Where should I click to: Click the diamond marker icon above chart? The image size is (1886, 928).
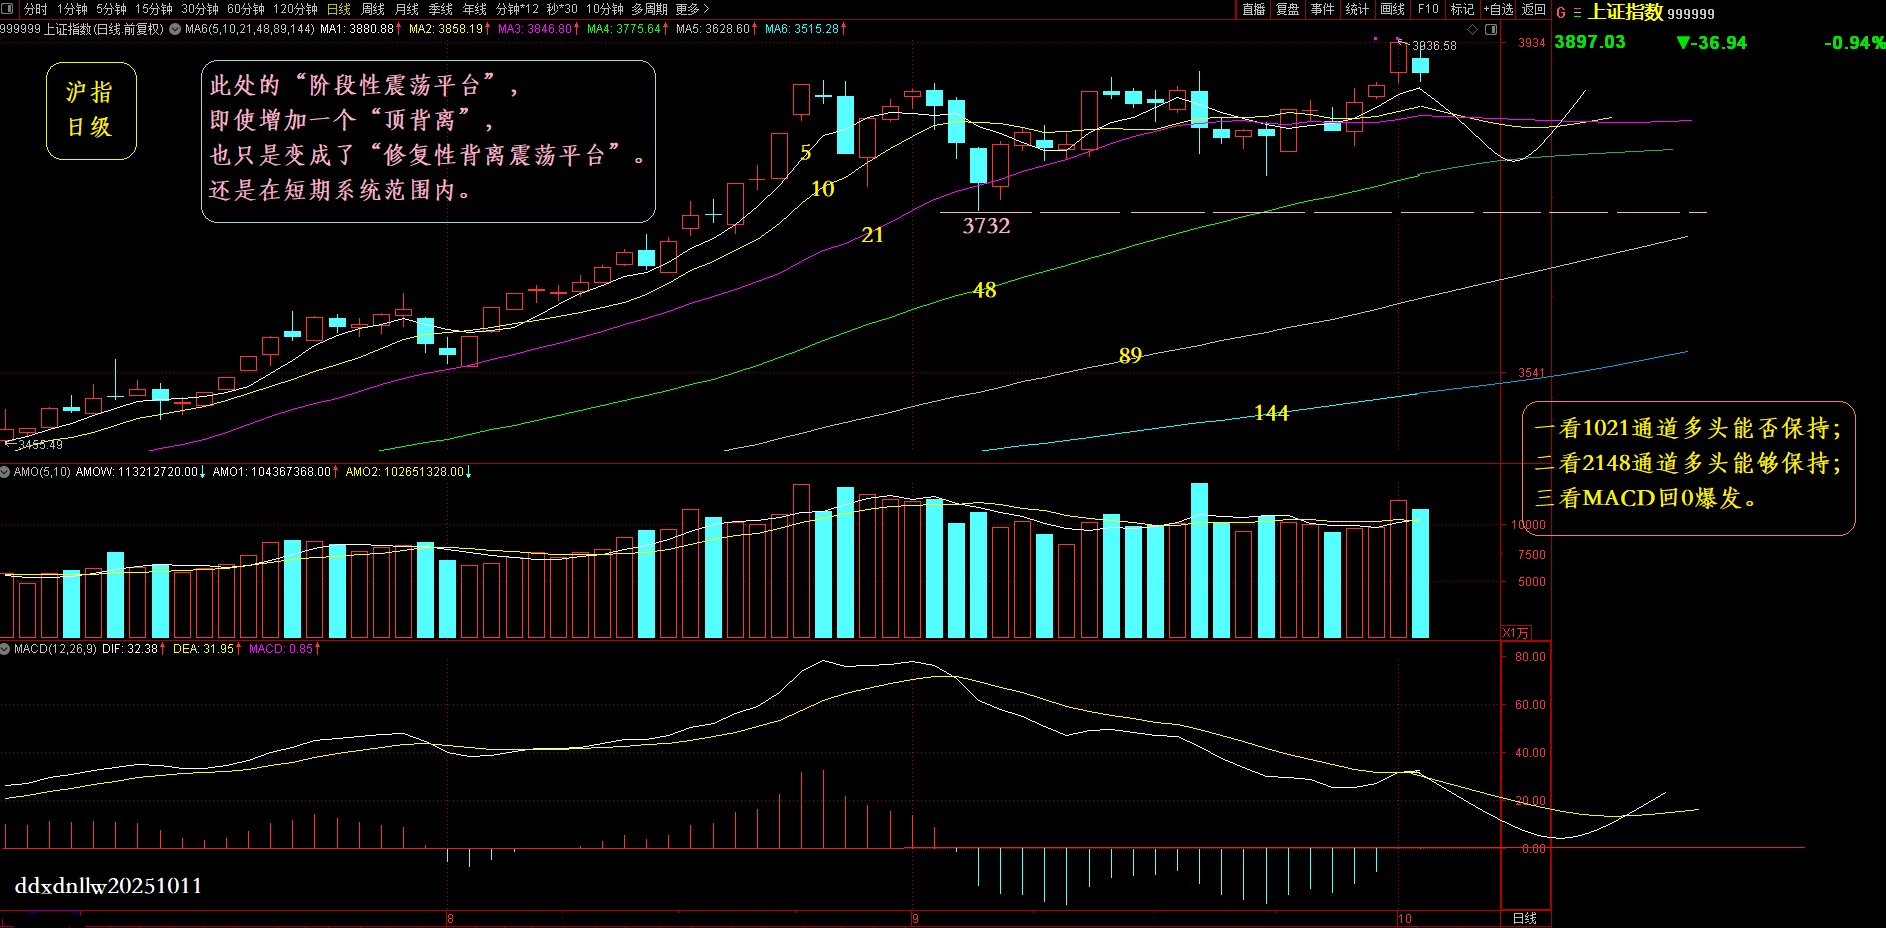click(1472, 30)
